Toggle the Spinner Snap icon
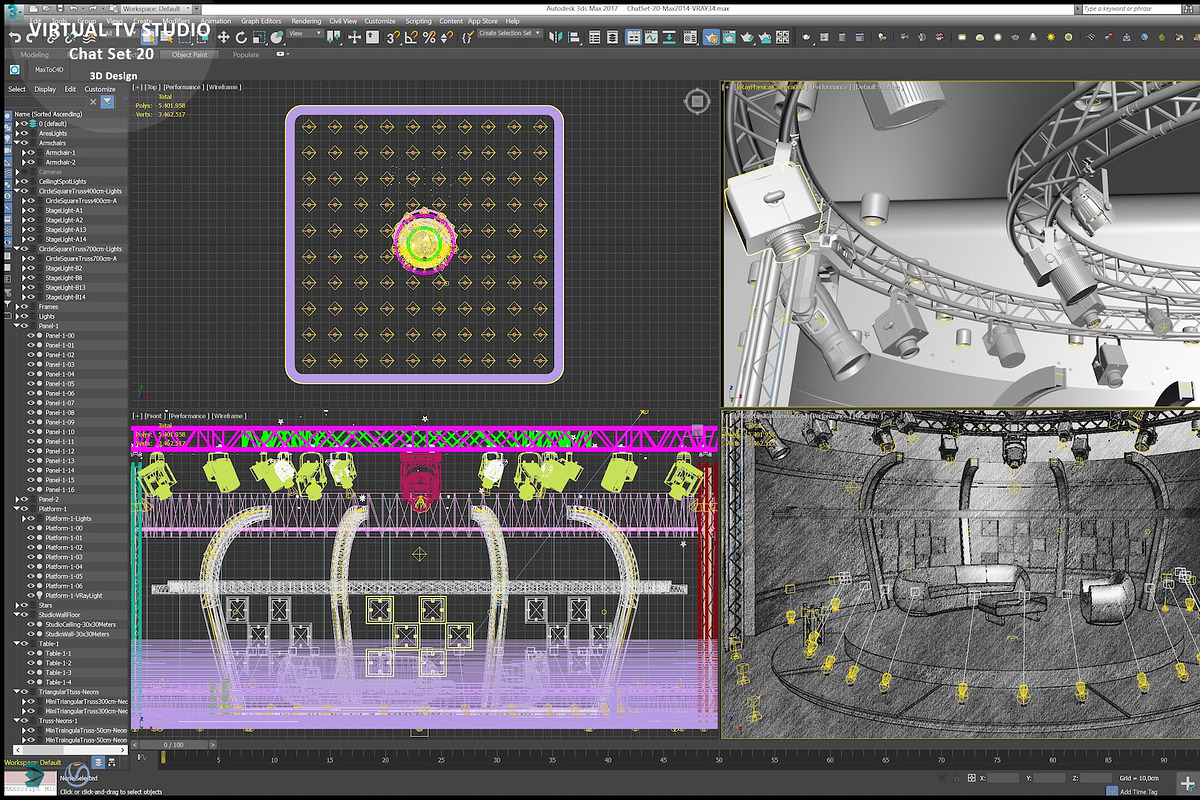This screenshot has height=800, width=1200. 447,37
